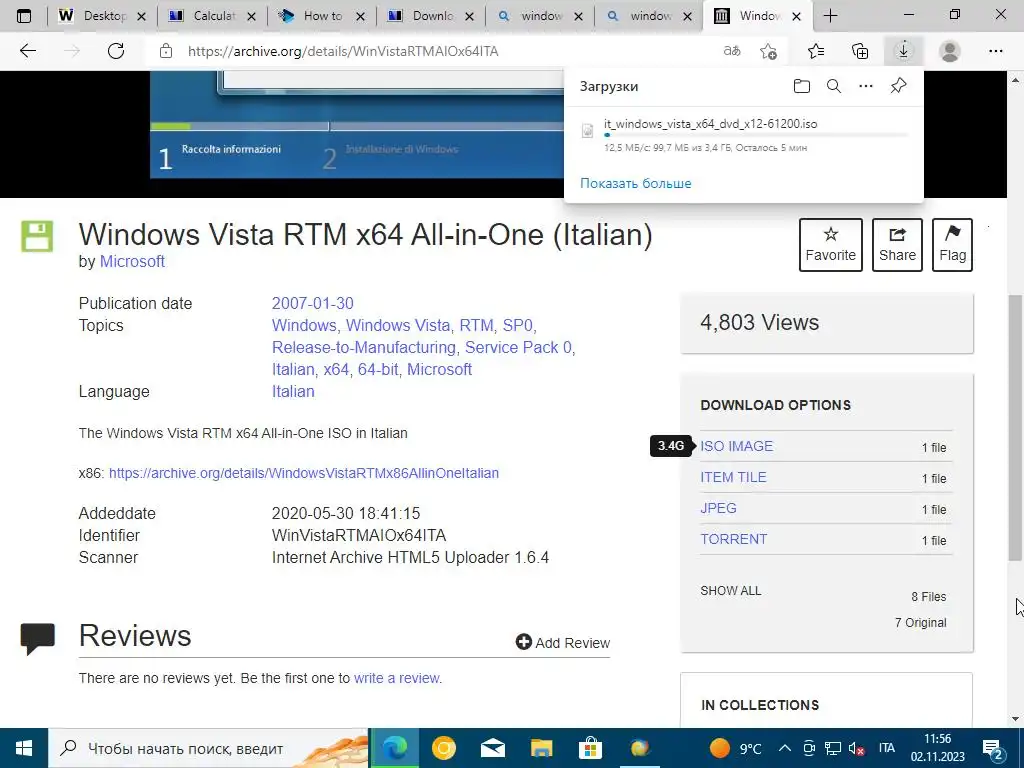The image size is (1024, 768).
Task: Click the 7 Original files link
Action: [x=921, y=623]
